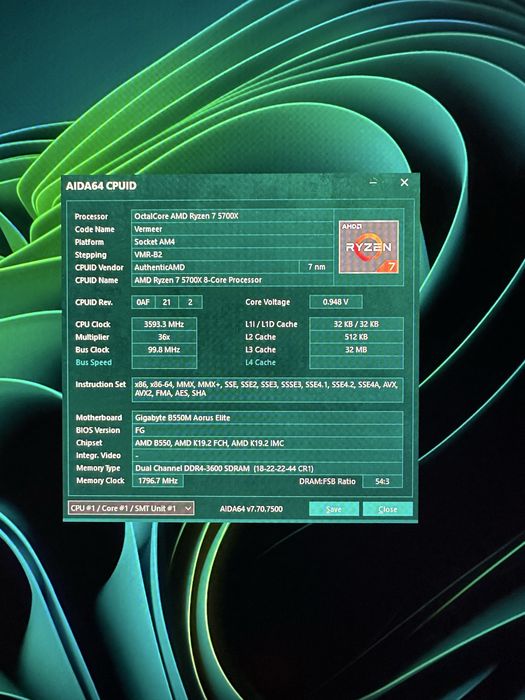This screenshot has width=525, height=700.
Task: Click the Memory Type Dual Channel DDR4-3600 value
Action: (x=267, y=468)
